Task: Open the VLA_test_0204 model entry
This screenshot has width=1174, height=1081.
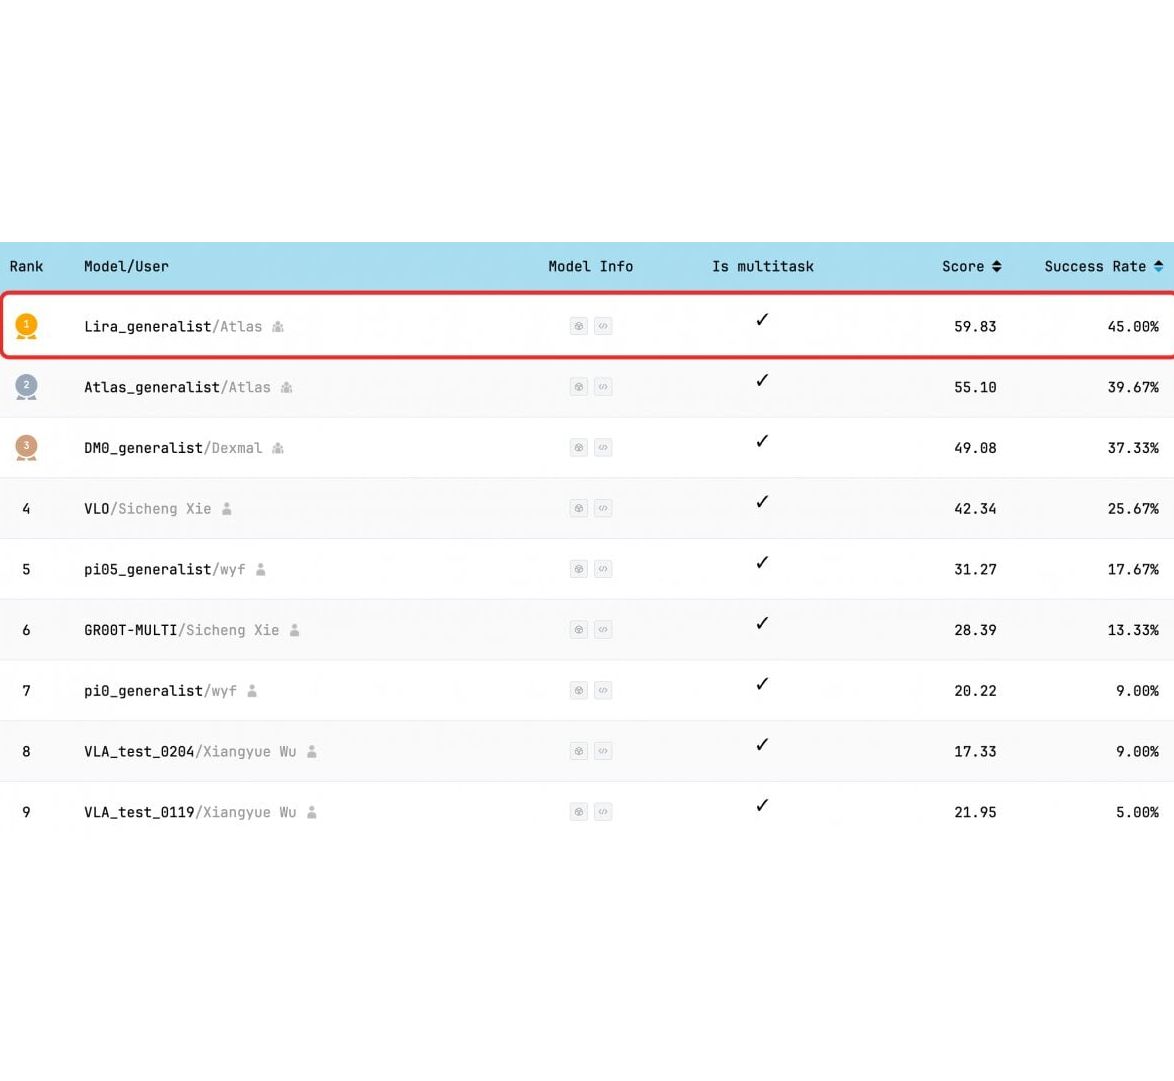Action: pos(139,751)
